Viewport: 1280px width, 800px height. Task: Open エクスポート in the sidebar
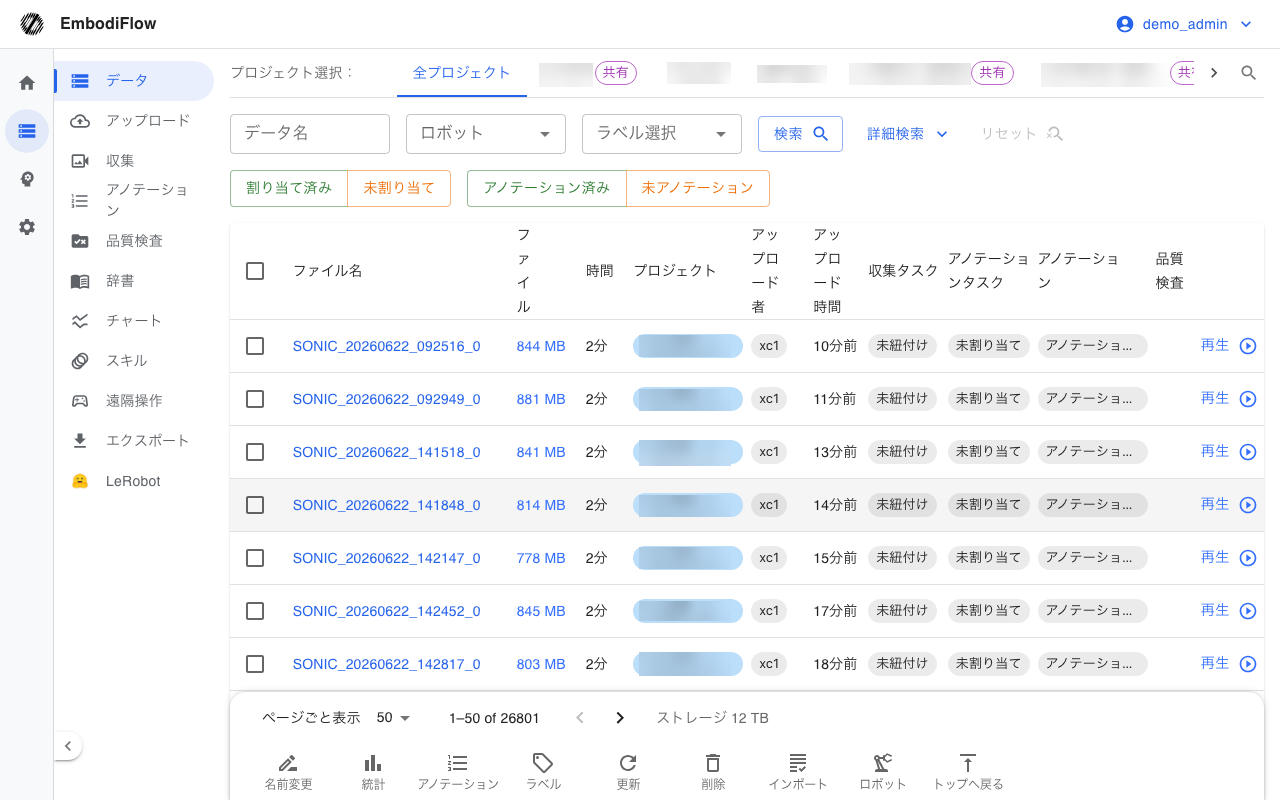[134, 441]
